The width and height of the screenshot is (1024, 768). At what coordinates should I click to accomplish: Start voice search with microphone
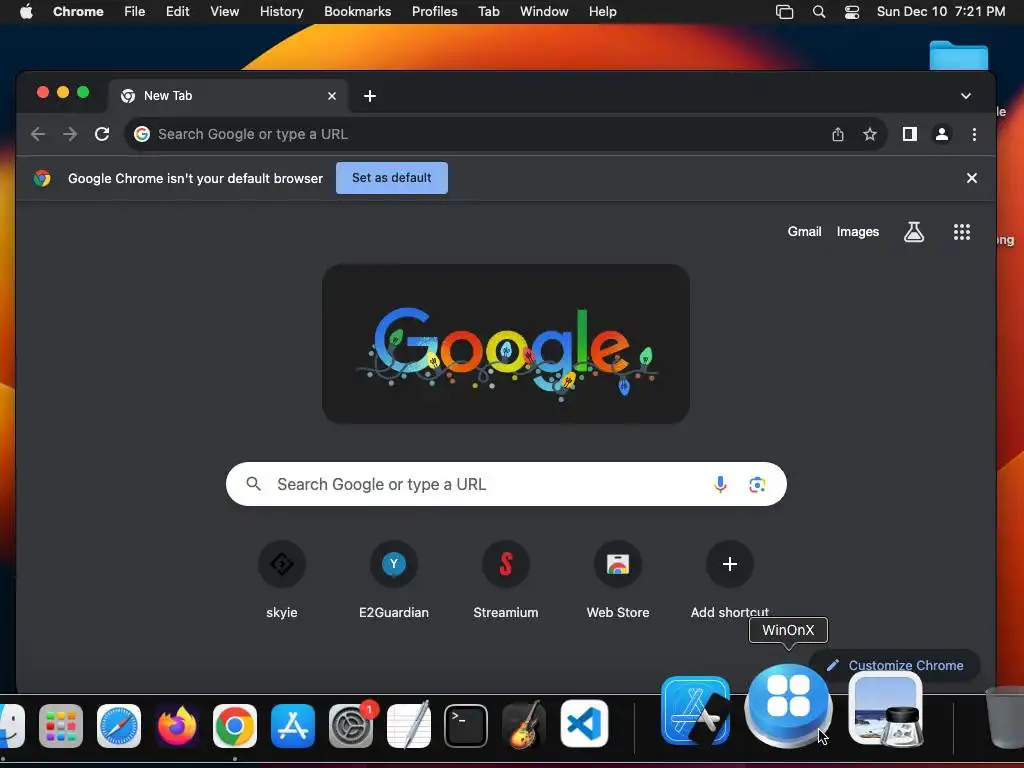coord(720,484)
